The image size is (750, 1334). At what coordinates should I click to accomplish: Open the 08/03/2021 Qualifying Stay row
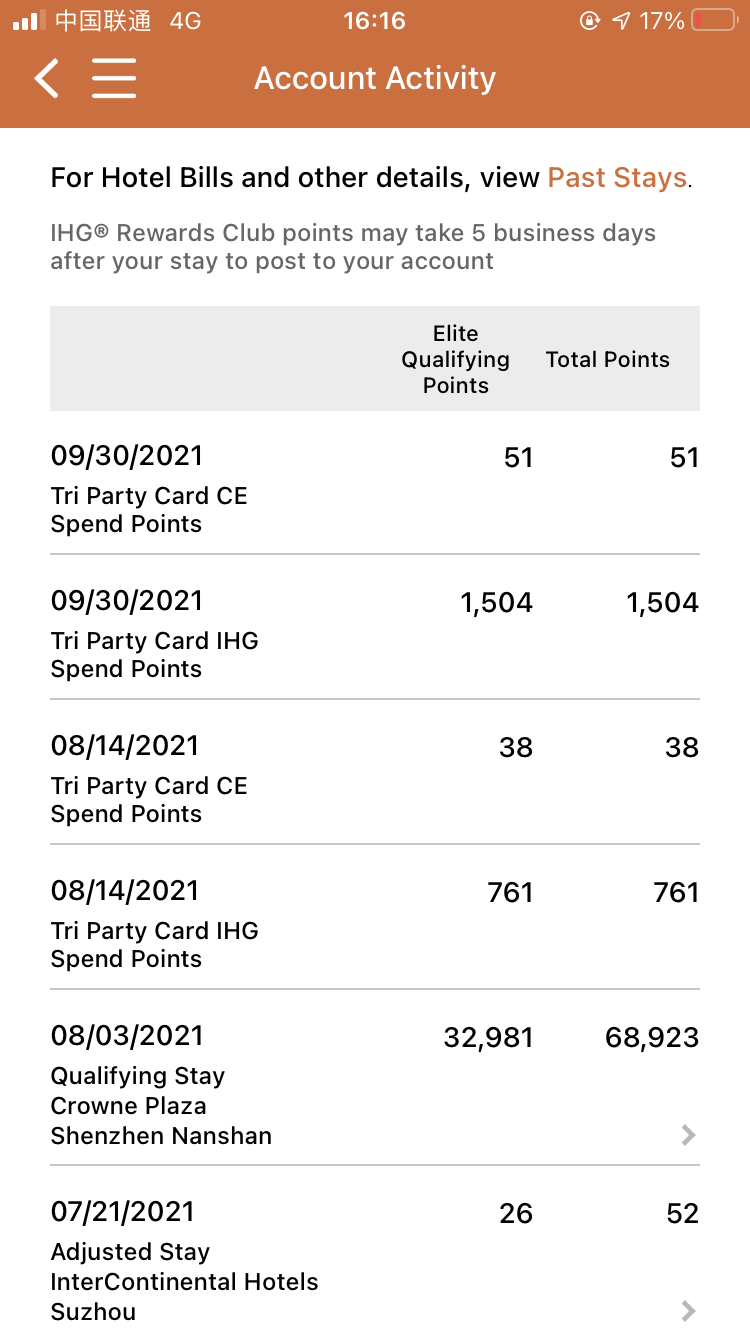(375, 1078)
